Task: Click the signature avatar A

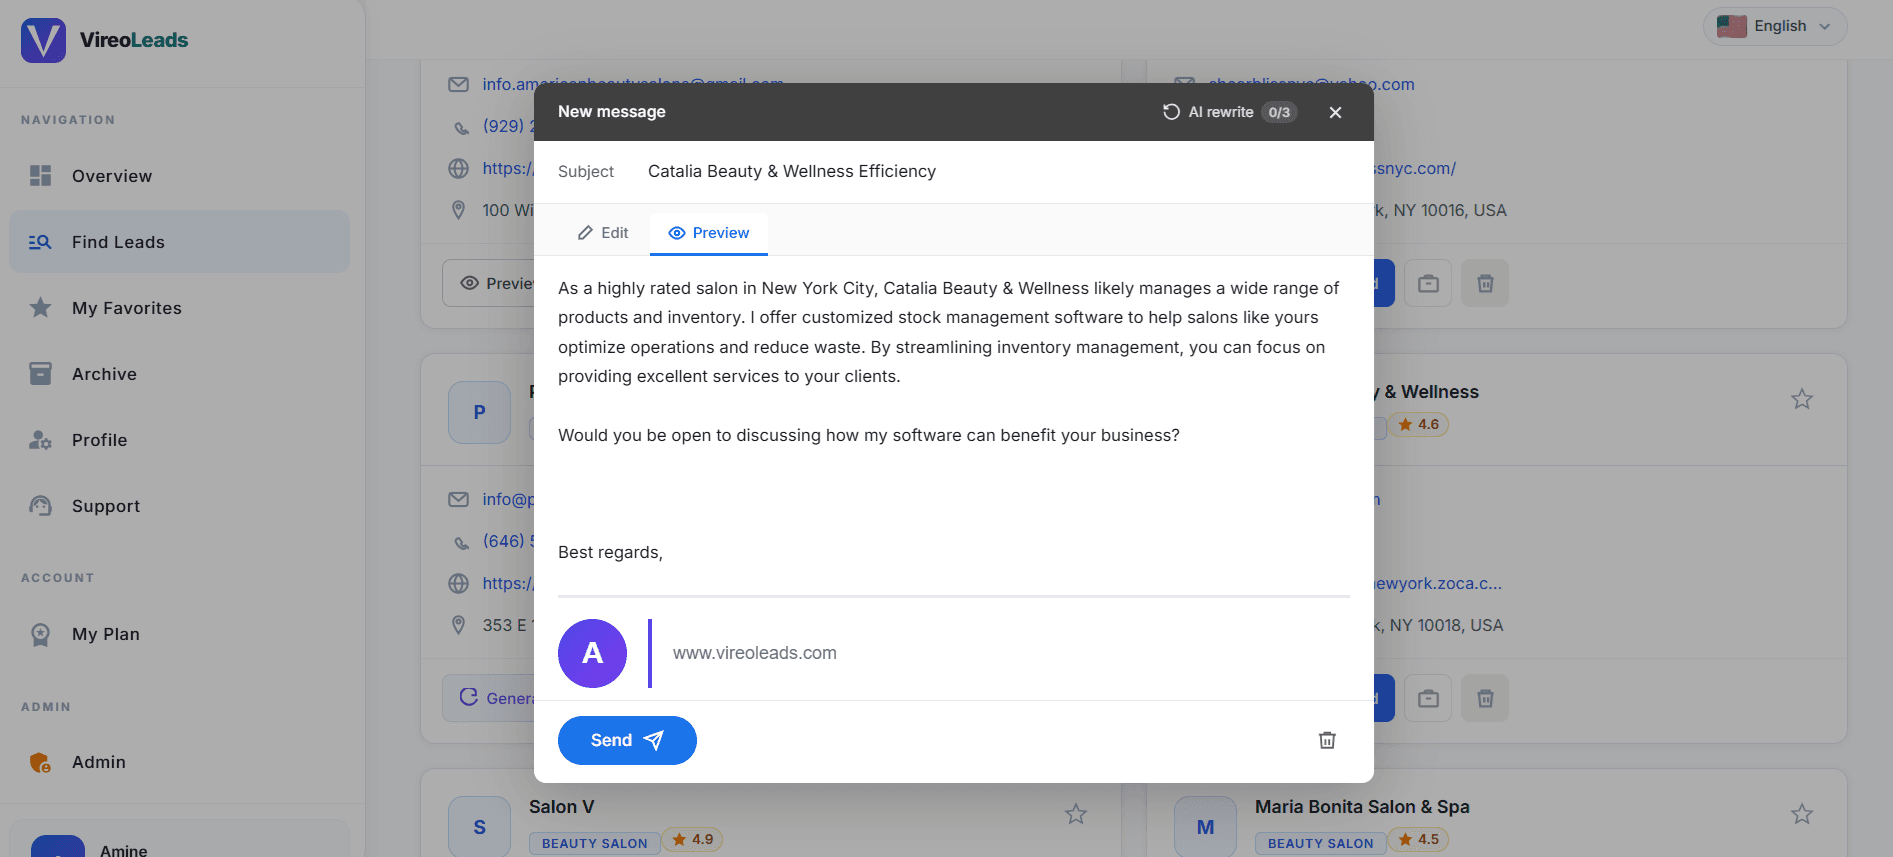Action: coord(592,653)
